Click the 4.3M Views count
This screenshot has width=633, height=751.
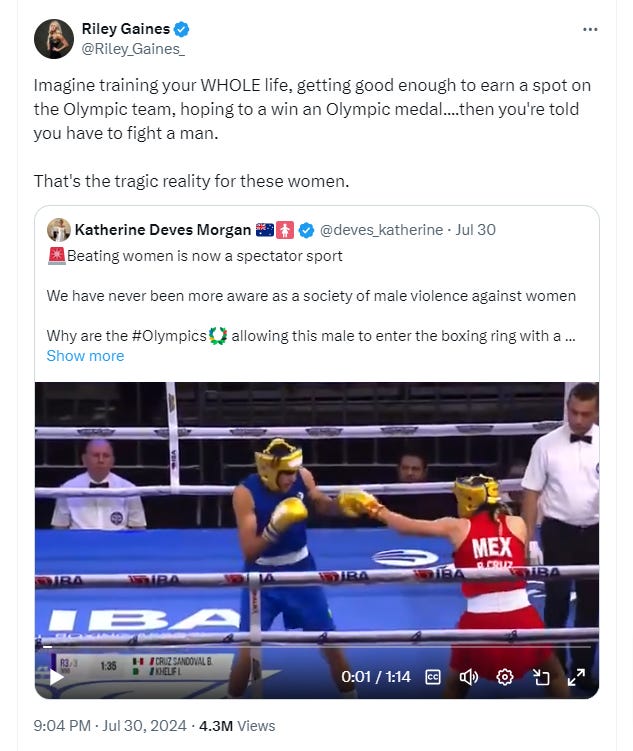point(237,726)
